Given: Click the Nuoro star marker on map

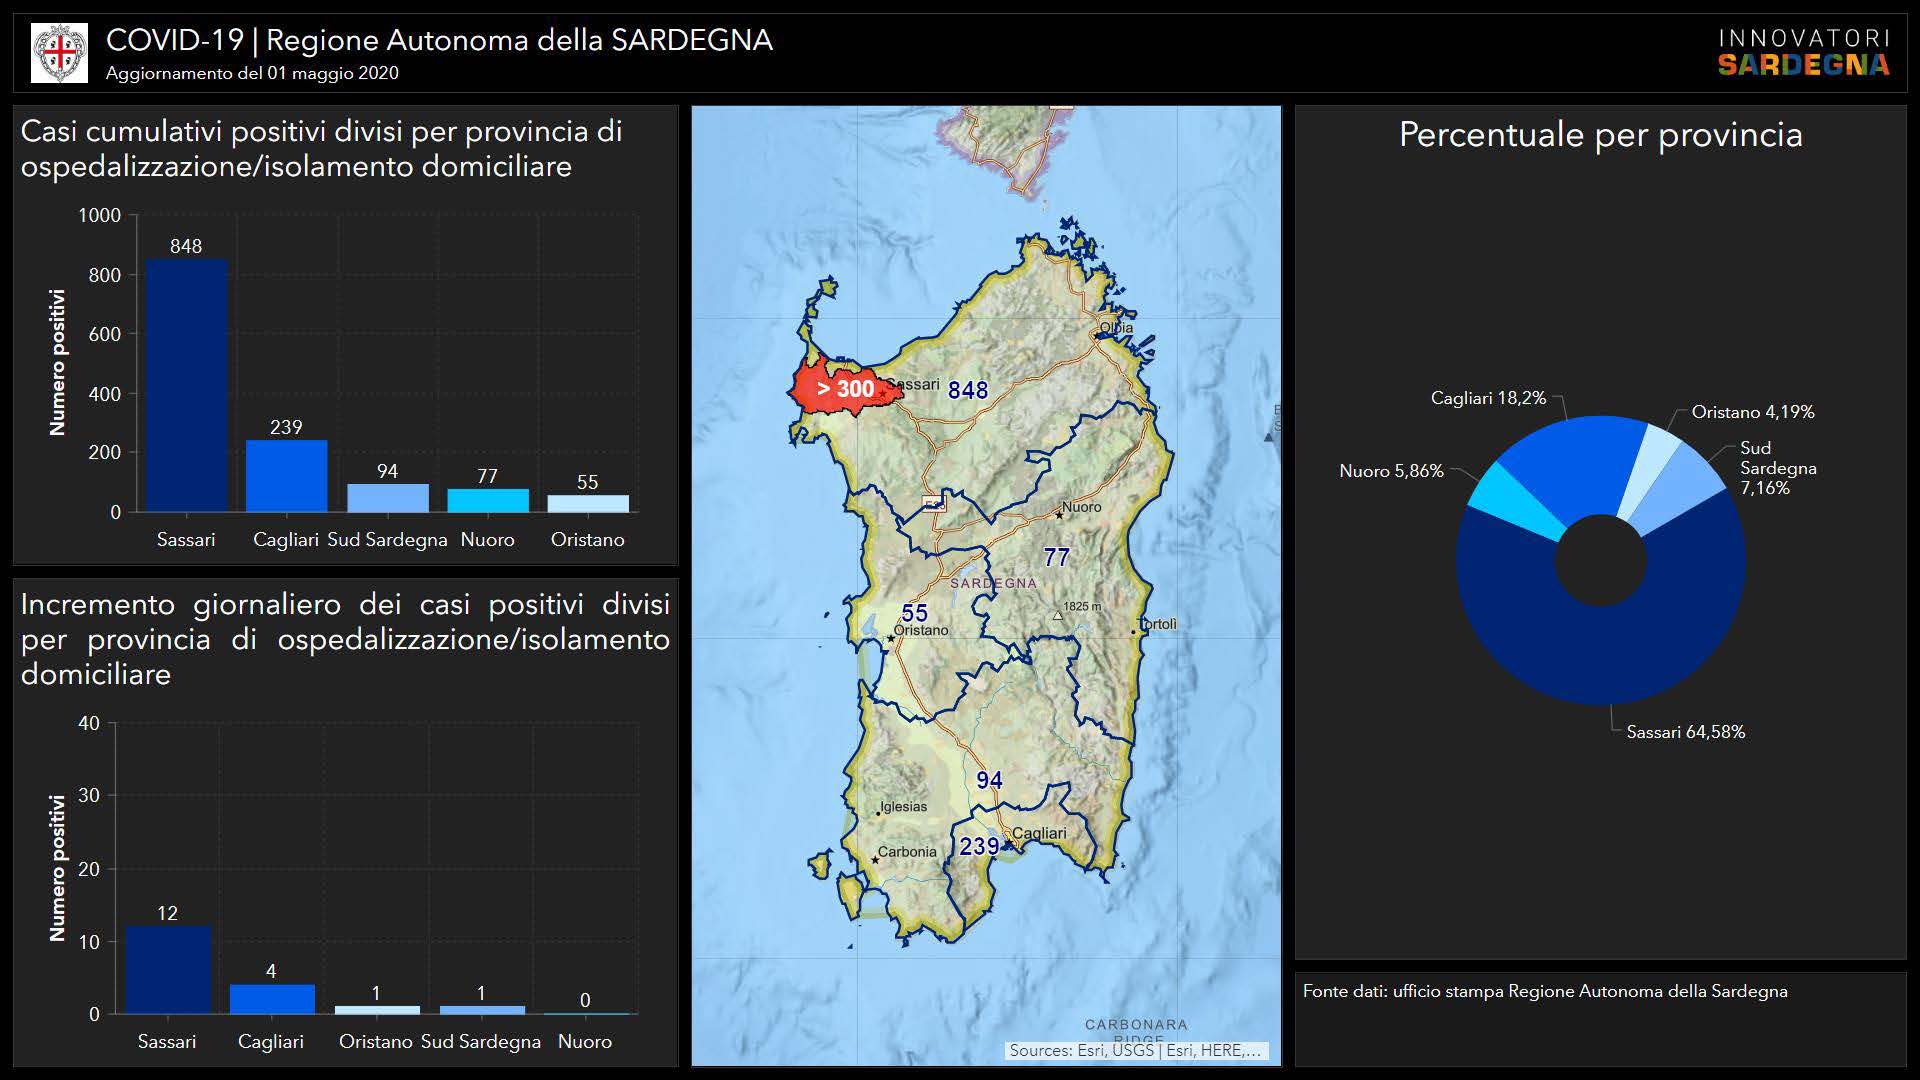Looking at the screenshot, I should 1059,515.
